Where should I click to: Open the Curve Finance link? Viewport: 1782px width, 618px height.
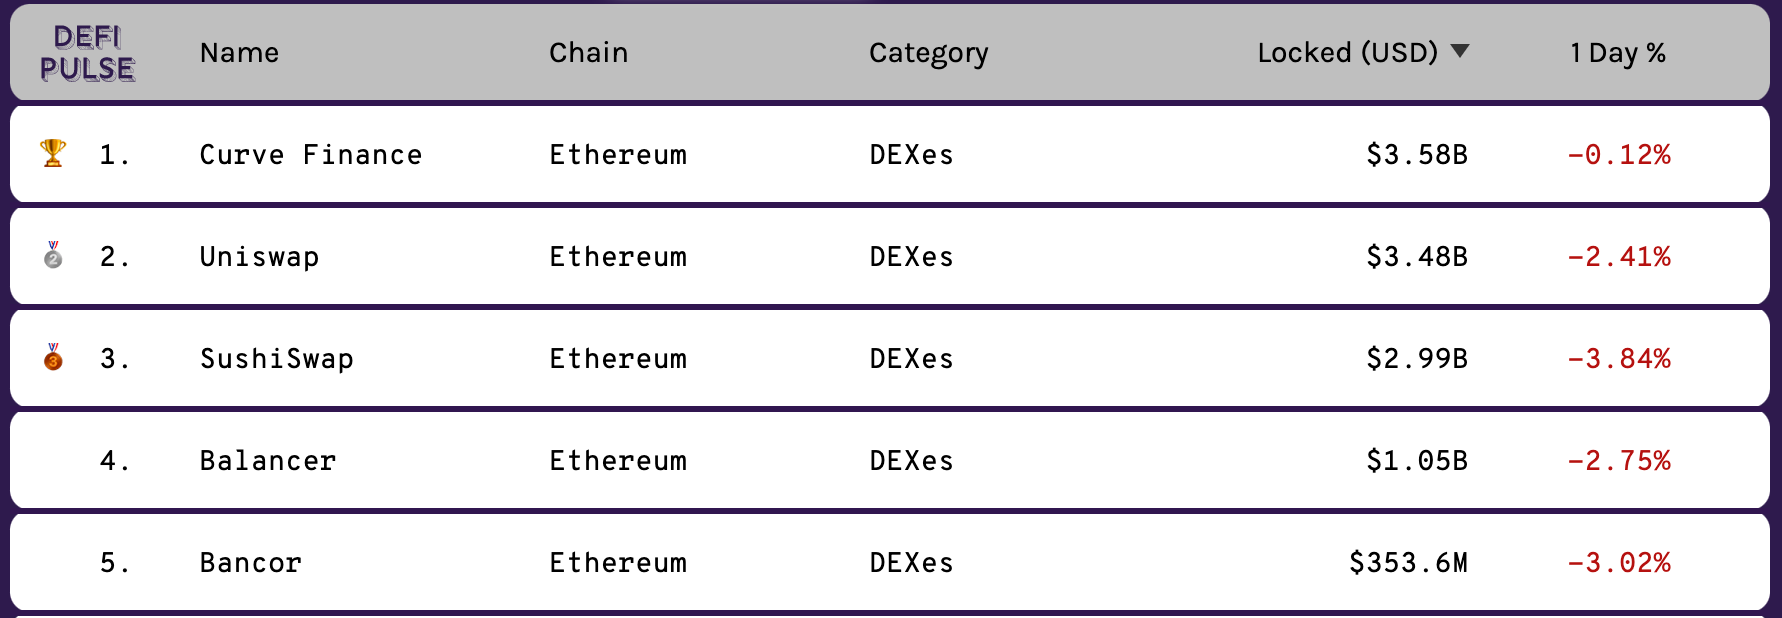pos(310,155)
